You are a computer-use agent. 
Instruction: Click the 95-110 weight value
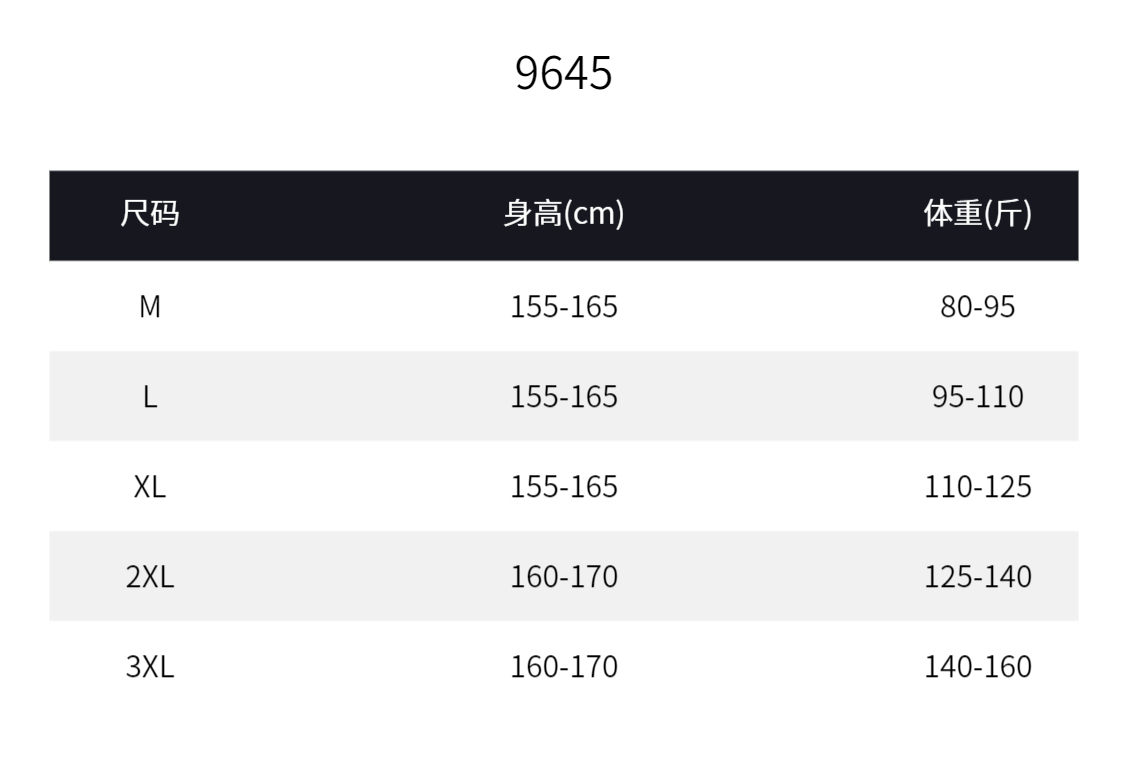pos(977,397)
